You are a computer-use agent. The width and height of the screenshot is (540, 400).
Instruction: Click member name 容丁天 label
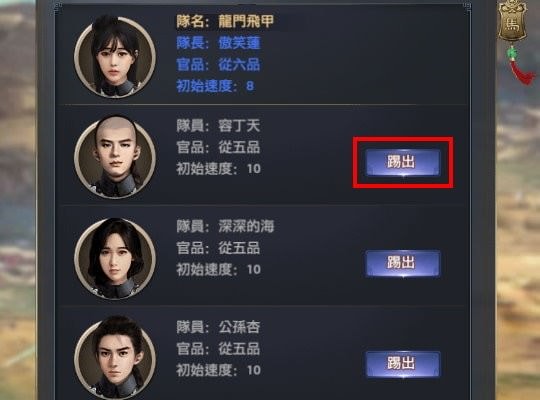[x=239, y=126]
